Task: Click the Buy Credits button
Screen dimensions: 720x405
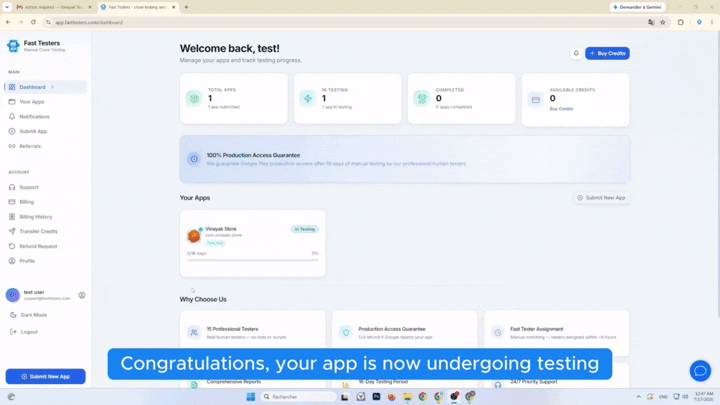Action: 607,53
